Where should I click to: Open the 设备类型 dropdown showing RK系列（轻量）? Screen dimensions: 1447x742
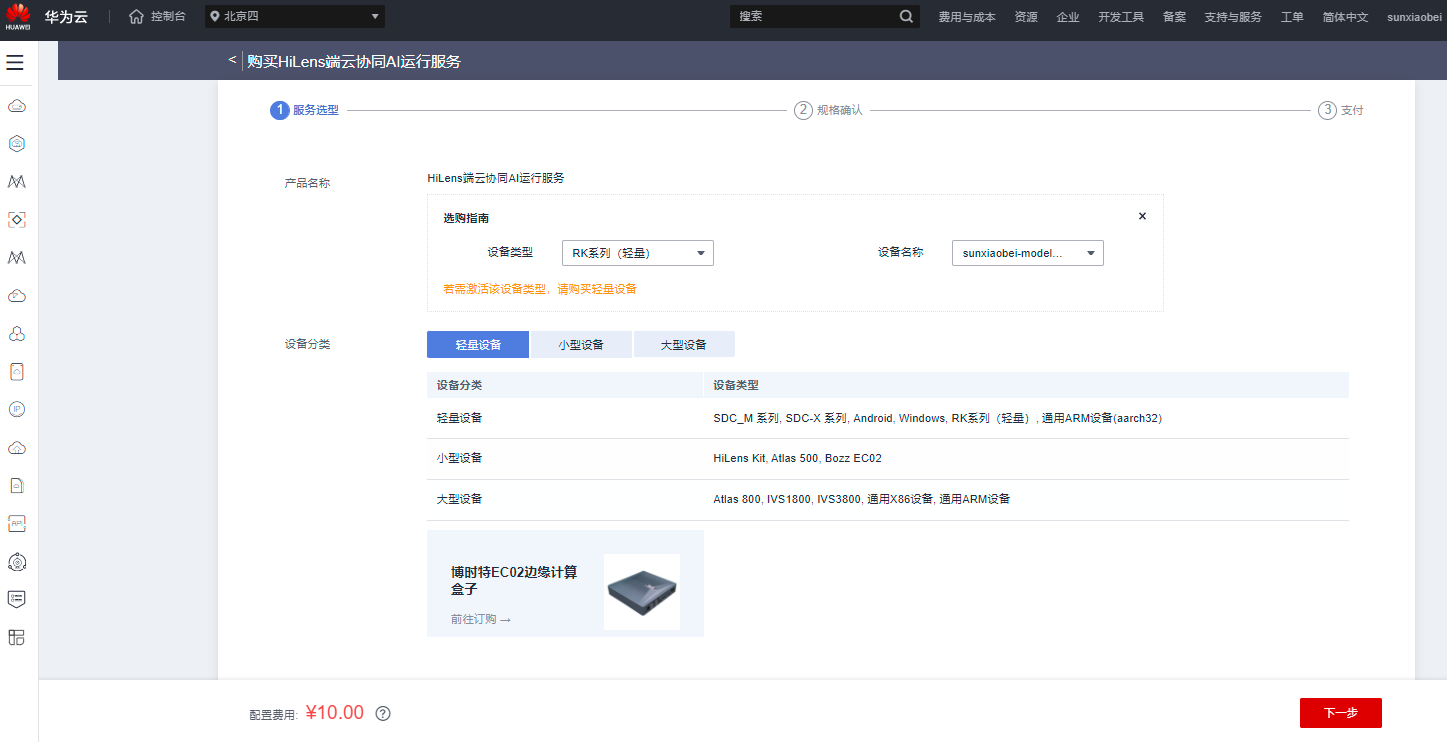pyautogui.click(x=637, y=252)
